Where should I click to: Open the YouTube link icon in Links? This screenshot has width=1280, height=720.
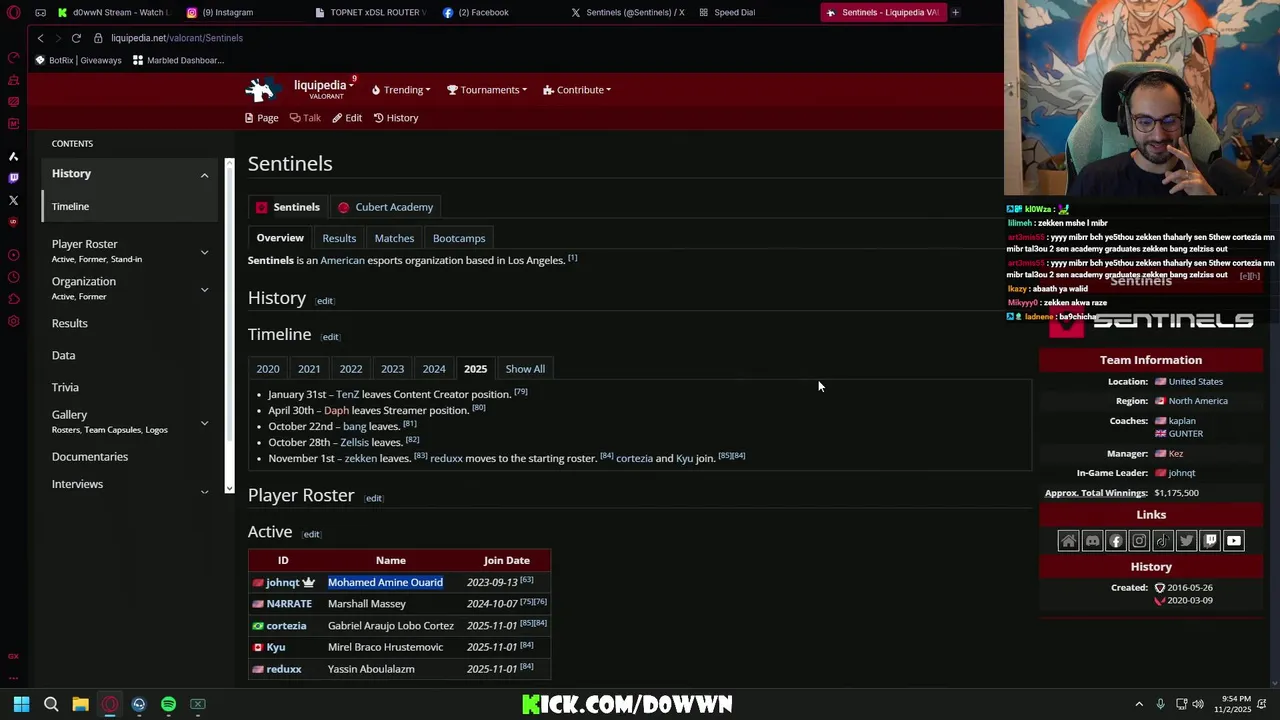tap(1234, 541)
